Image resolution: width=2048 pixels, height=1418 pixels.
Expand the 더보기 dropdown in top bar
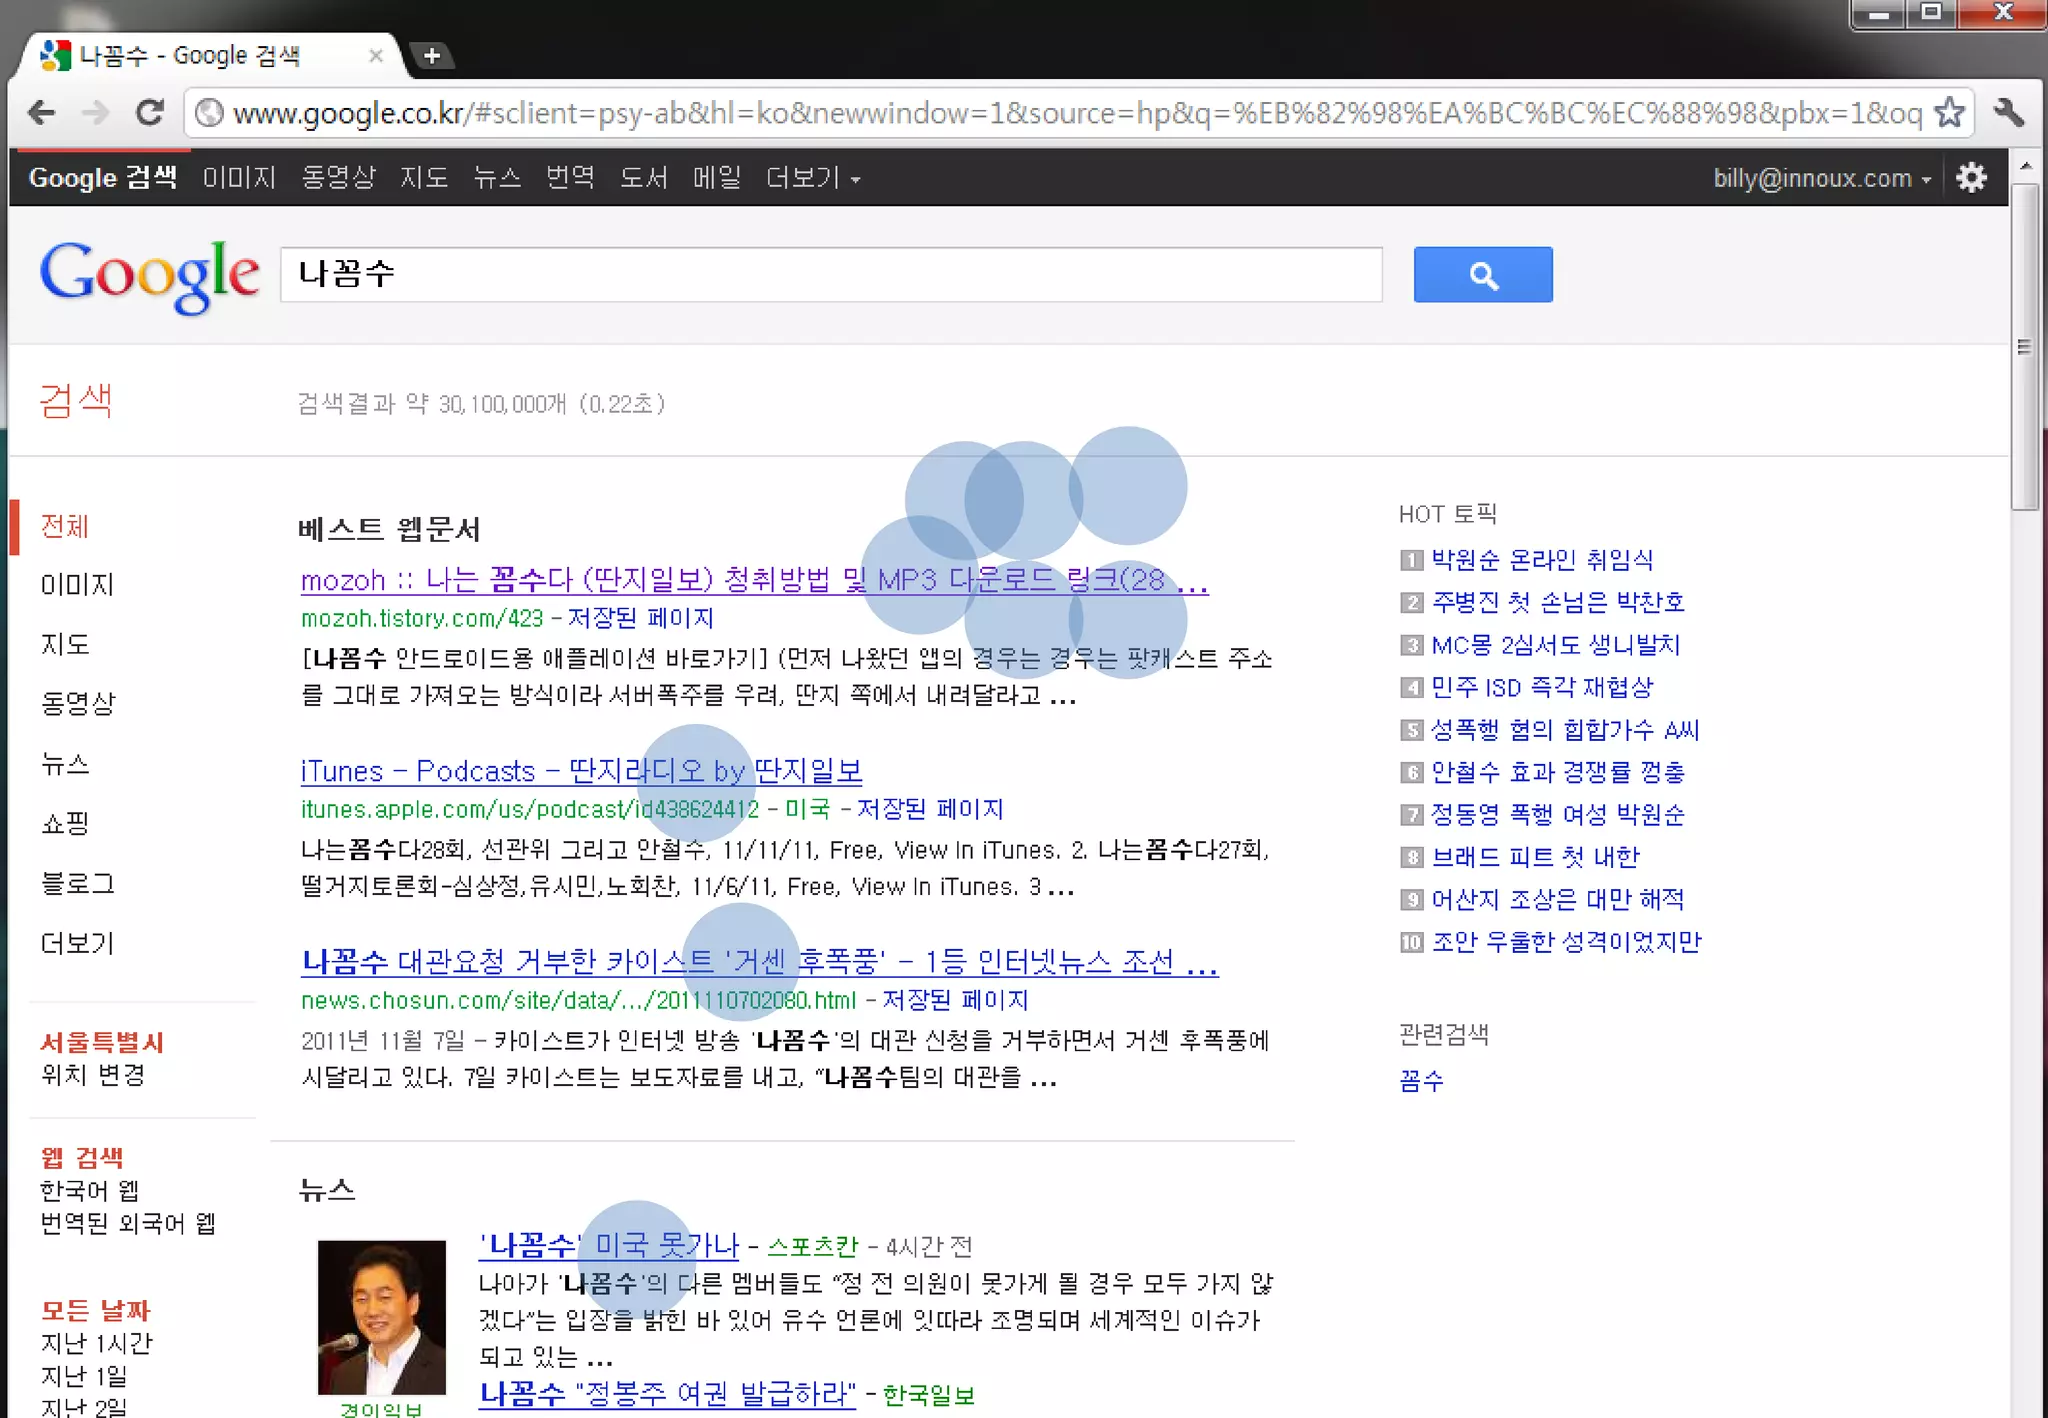812,178
